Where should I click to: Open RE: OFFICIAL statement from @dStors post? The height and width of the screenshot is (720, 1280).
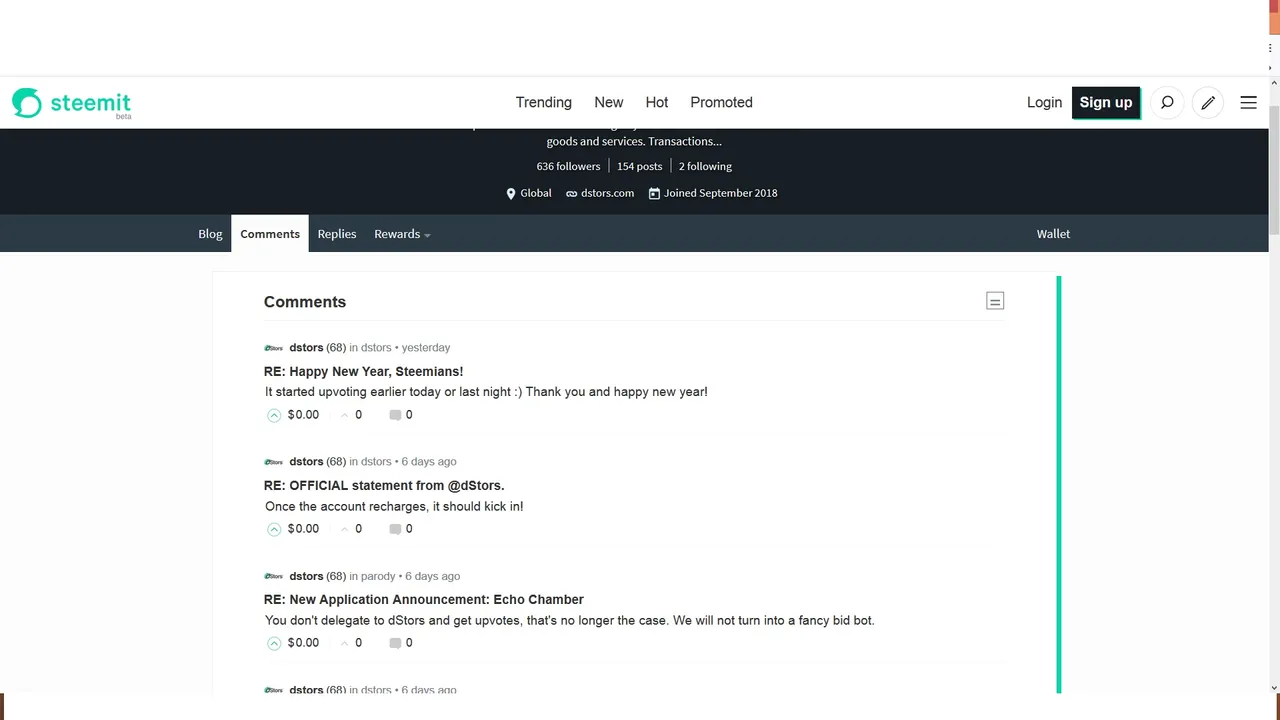point(384,485)
